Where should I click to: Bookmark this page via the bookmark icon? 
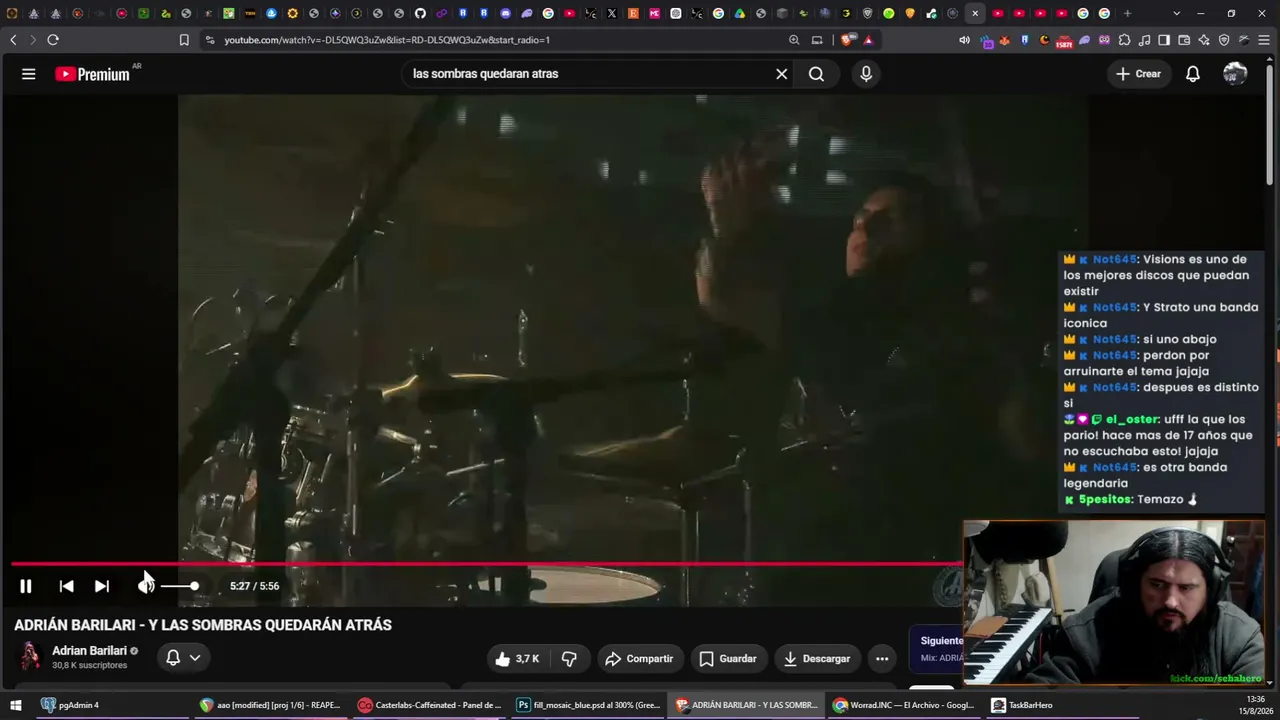(x=184, y=40)
